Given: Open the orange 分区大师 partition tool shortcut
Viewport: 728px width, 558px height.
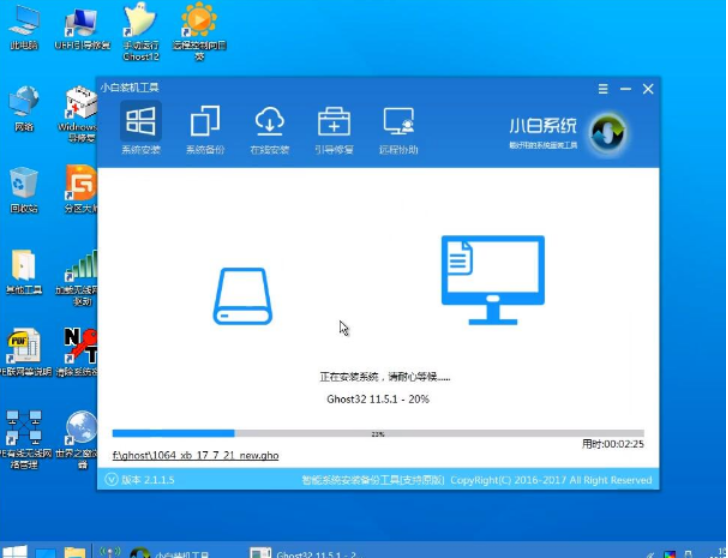Looking at the screenshot, I should pos(81,188).
